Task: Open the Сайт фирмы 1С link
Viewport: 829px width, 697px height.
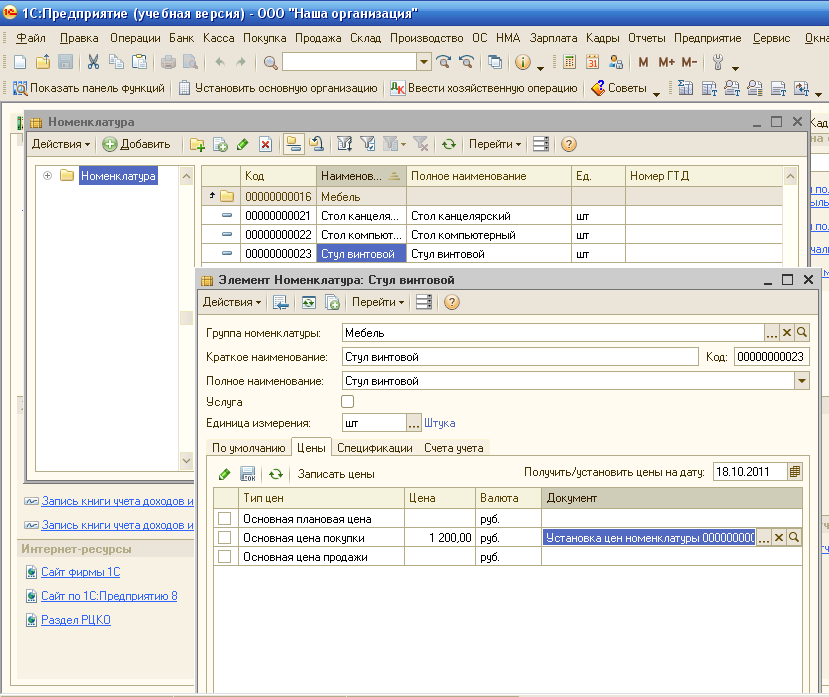Action: click(x=81, y=572)
